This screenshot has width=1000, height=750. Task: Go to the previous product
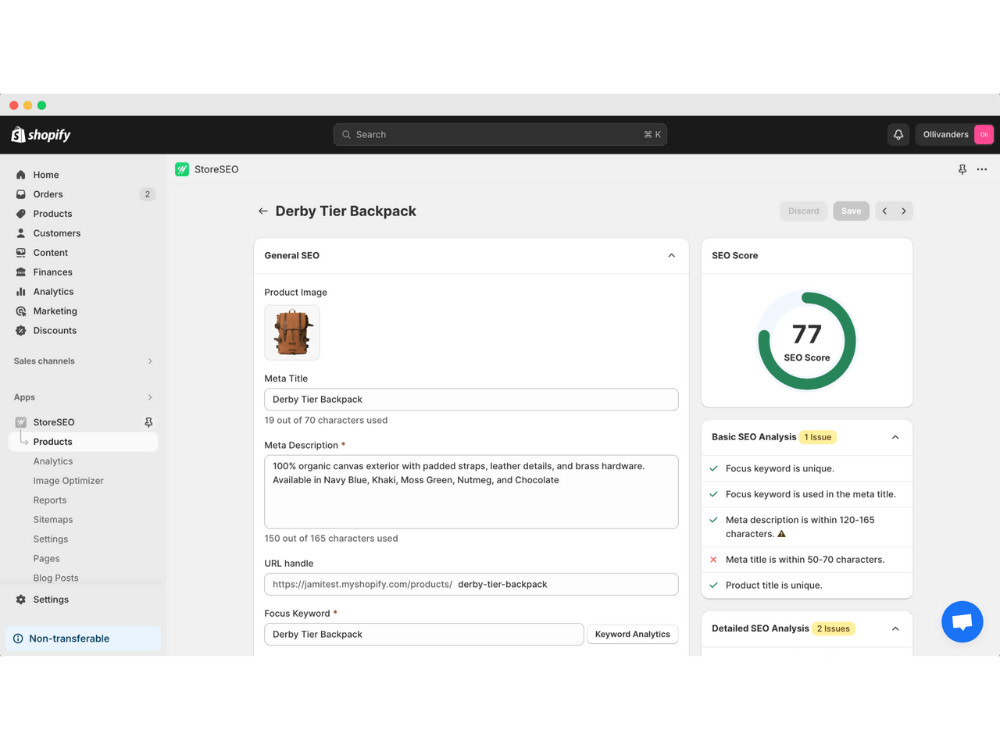tap(885, 211)
